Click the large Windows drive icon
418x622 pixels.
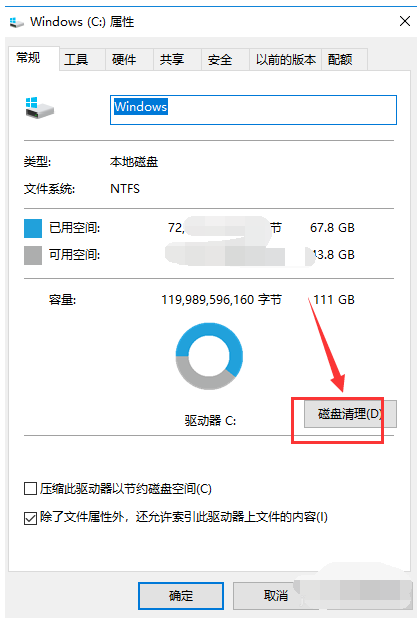tap(39, 108)
